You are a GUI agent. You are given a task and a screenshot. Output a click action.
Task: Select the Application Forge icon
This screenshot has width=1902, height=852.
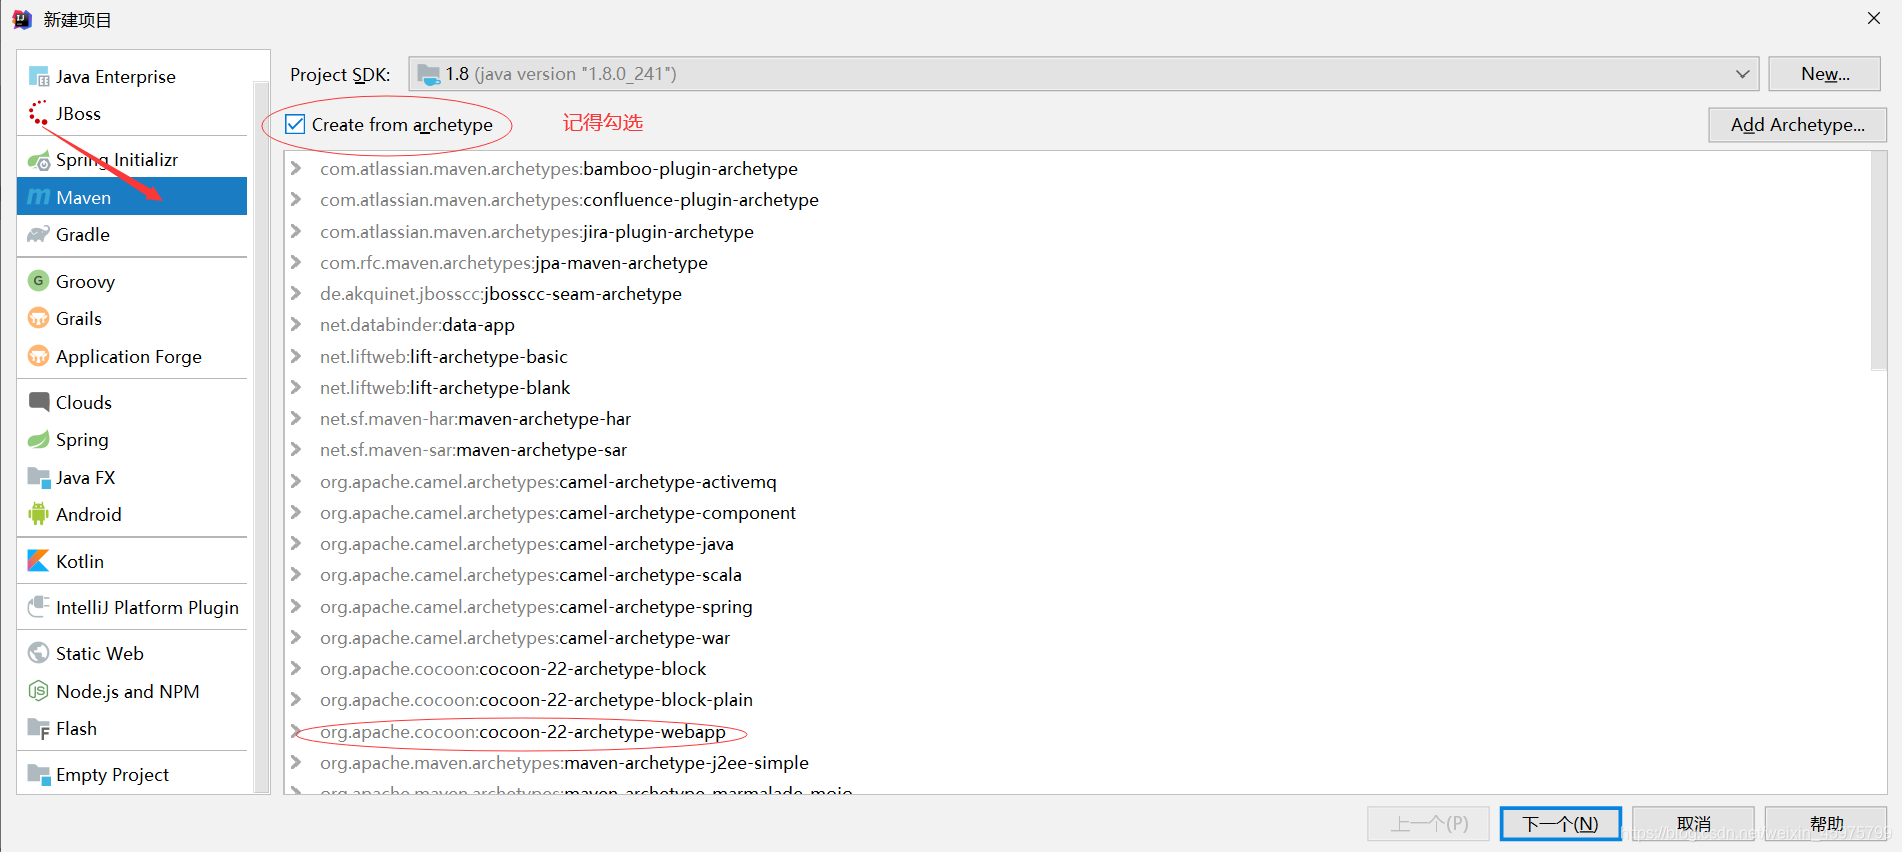tap(39, 356)
